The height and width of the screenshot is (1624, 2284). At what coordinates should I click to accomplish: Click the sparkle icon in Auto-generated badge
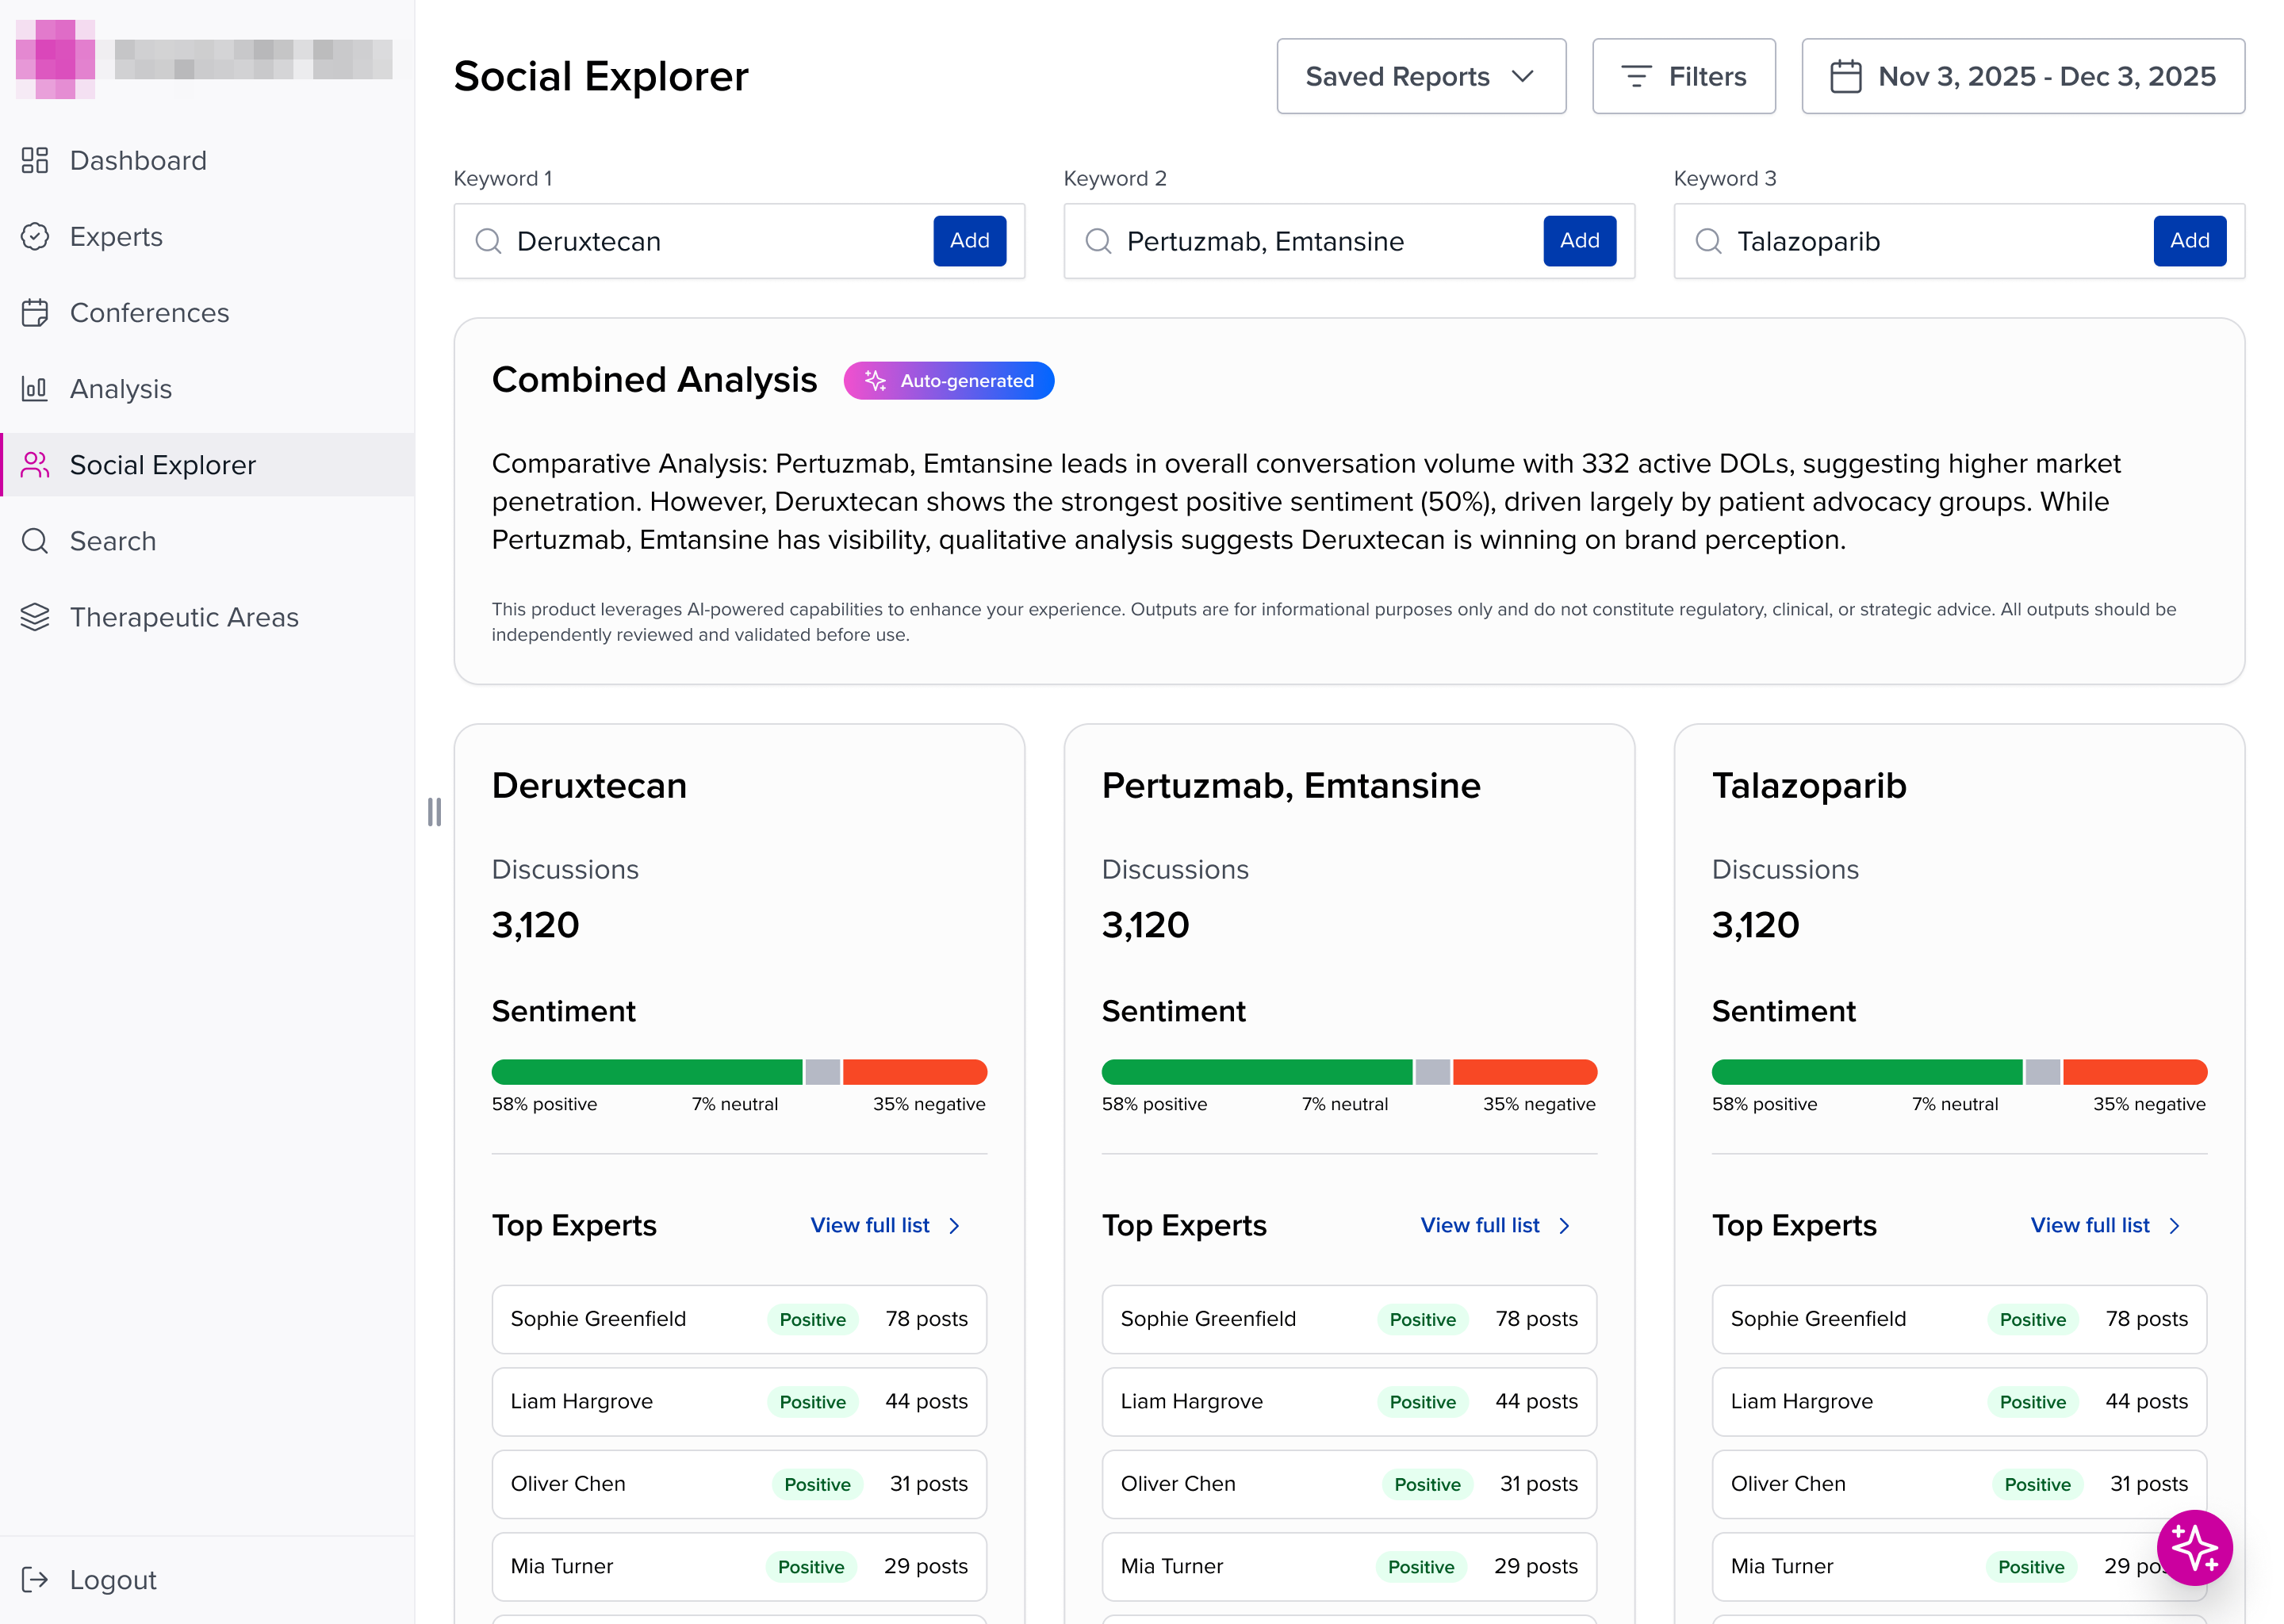(x=875, y=380)
